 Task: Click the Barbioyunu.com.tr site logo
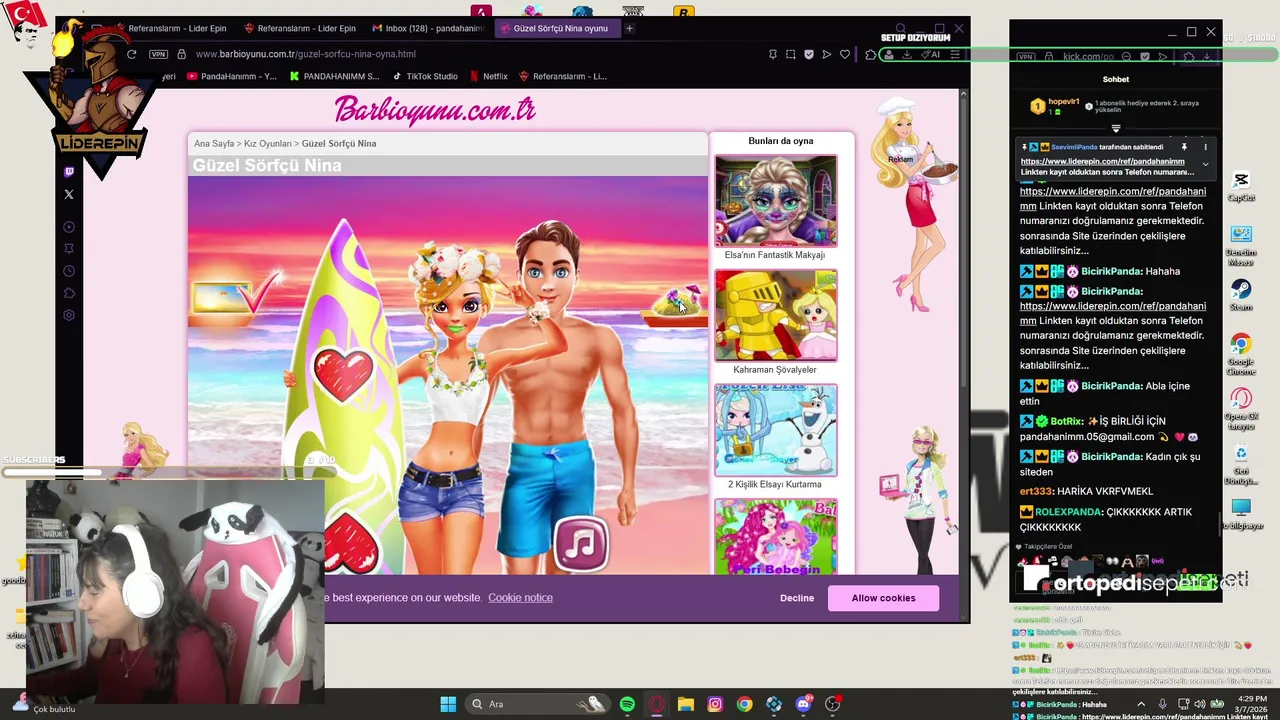(435, 110)
